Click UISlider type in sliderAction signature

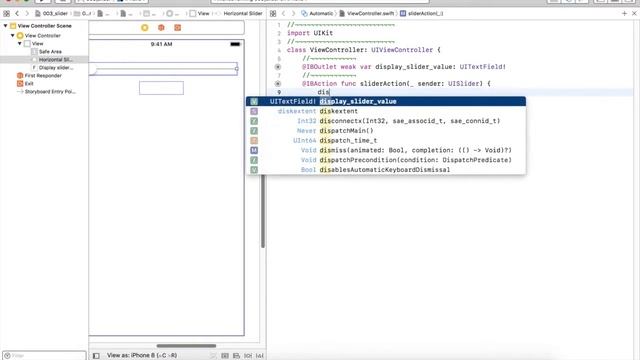coord(463,83)
